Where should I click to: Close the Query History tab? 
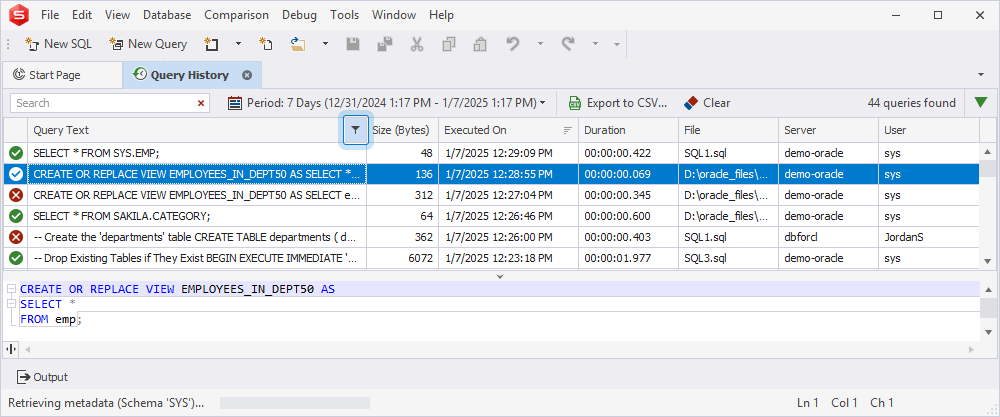(247, 75)
